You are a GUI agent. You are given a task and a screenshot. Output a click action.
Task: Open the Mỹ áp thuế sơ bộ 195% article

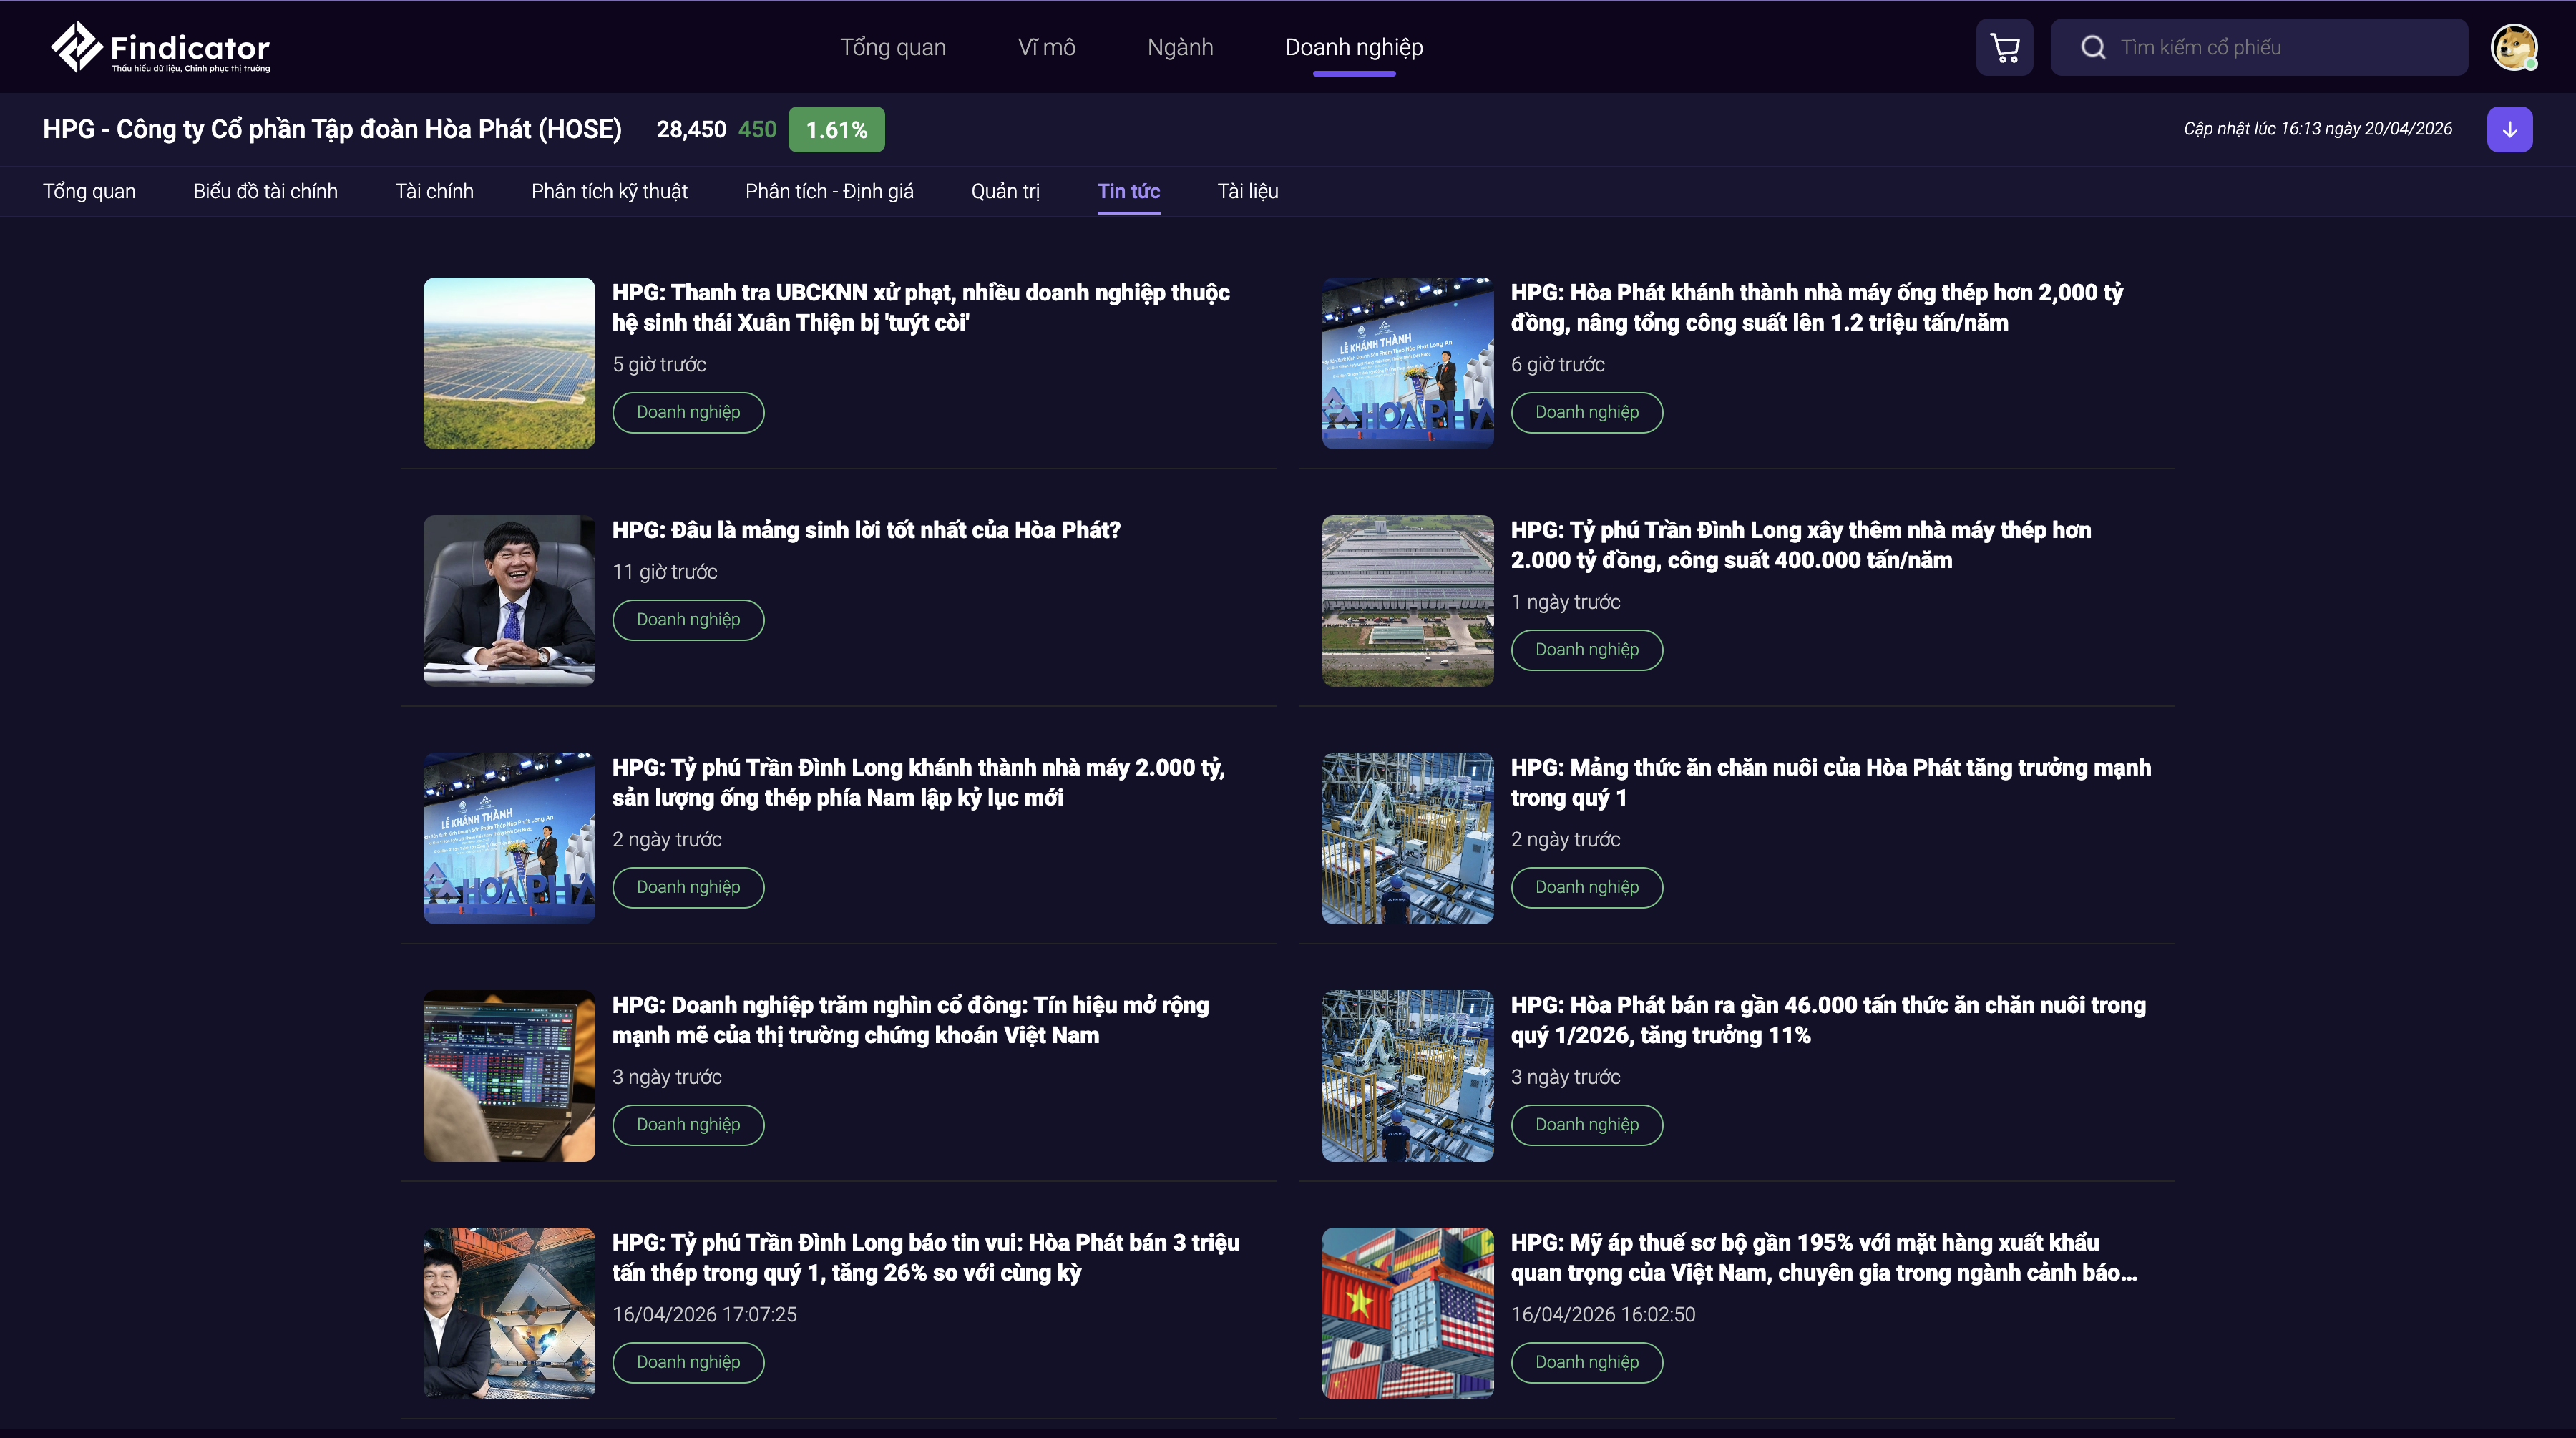click(1823, 1257)
